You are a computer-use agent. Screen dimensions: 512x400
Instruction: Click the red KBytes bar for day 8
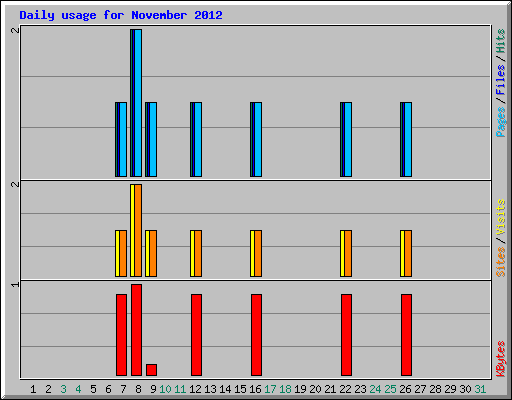tap(136, 330)
